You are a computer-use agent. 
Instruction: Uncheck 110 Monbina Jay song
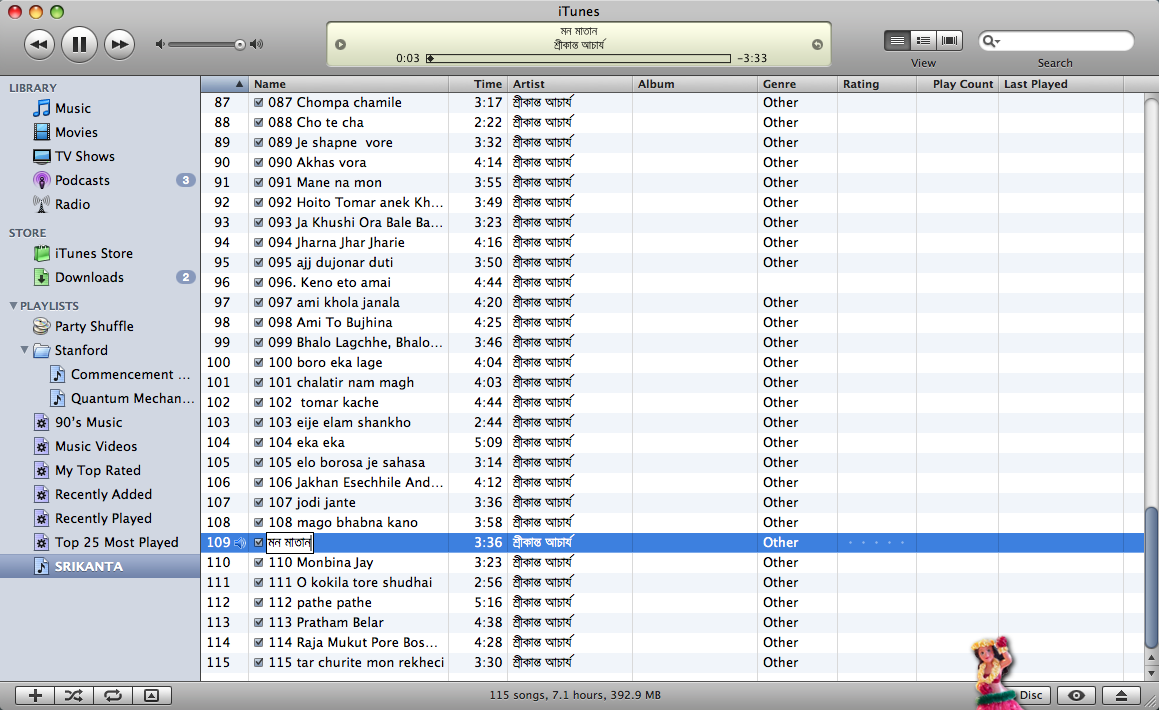coord(259,562)
